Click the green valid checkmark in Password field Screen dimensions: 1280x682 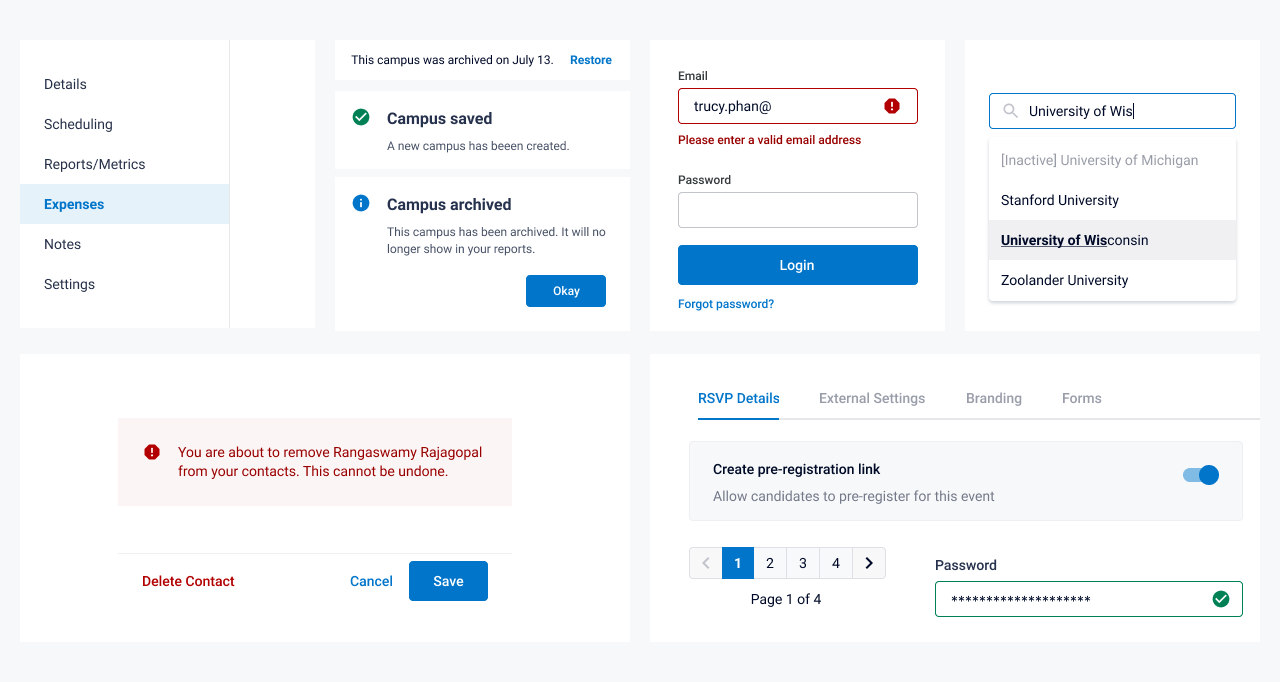click(1220, 599)
